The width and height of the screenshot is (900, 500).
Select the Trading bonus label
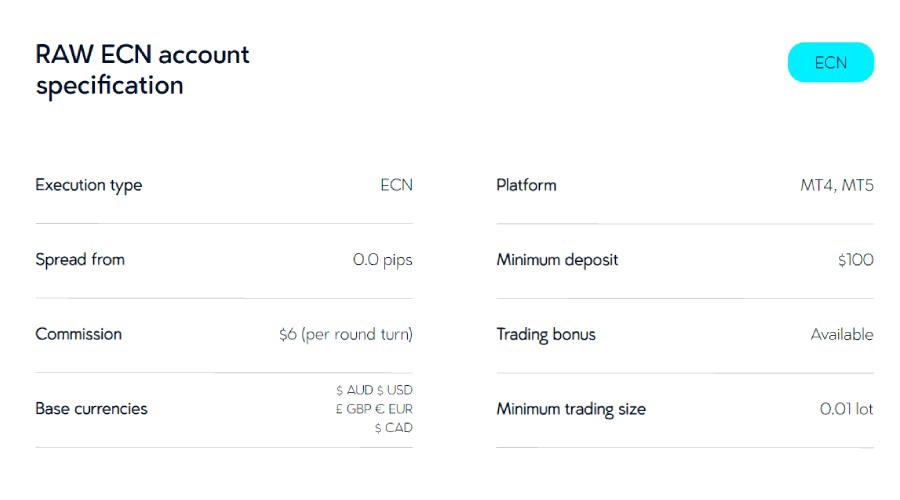tap(546, 334)
